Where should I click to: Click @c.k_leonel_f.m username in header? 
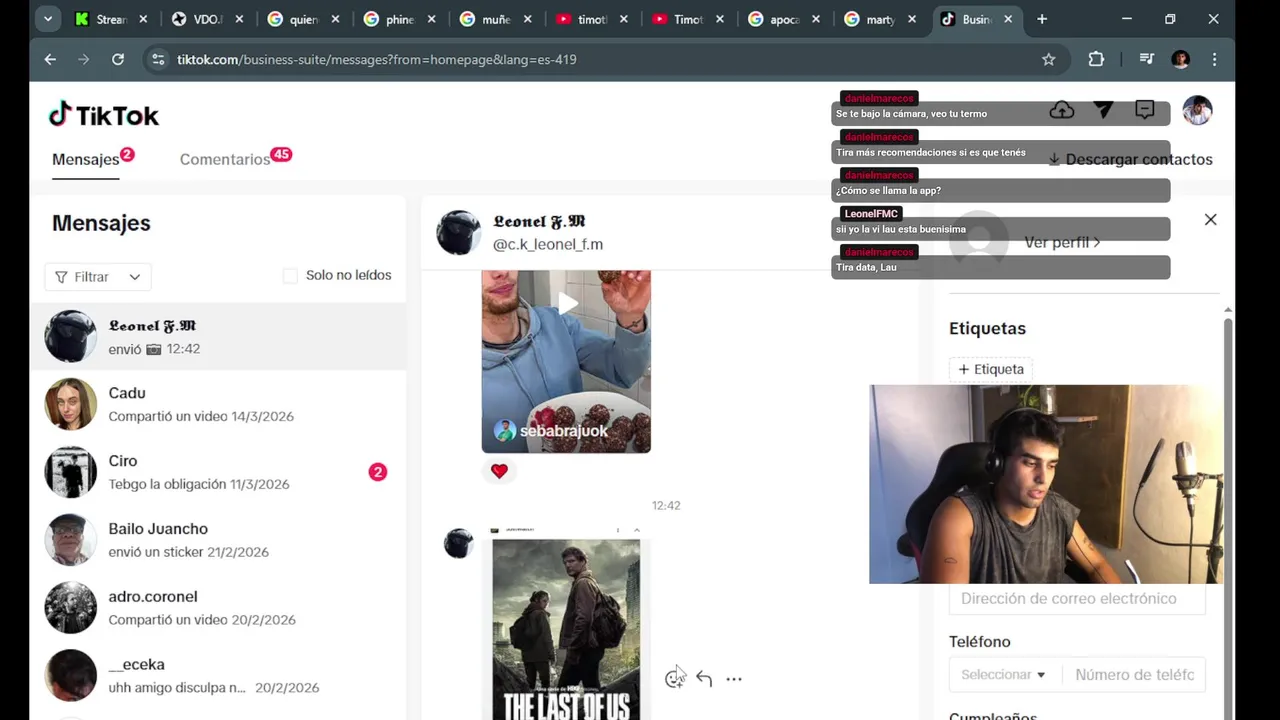coord(548,244)
